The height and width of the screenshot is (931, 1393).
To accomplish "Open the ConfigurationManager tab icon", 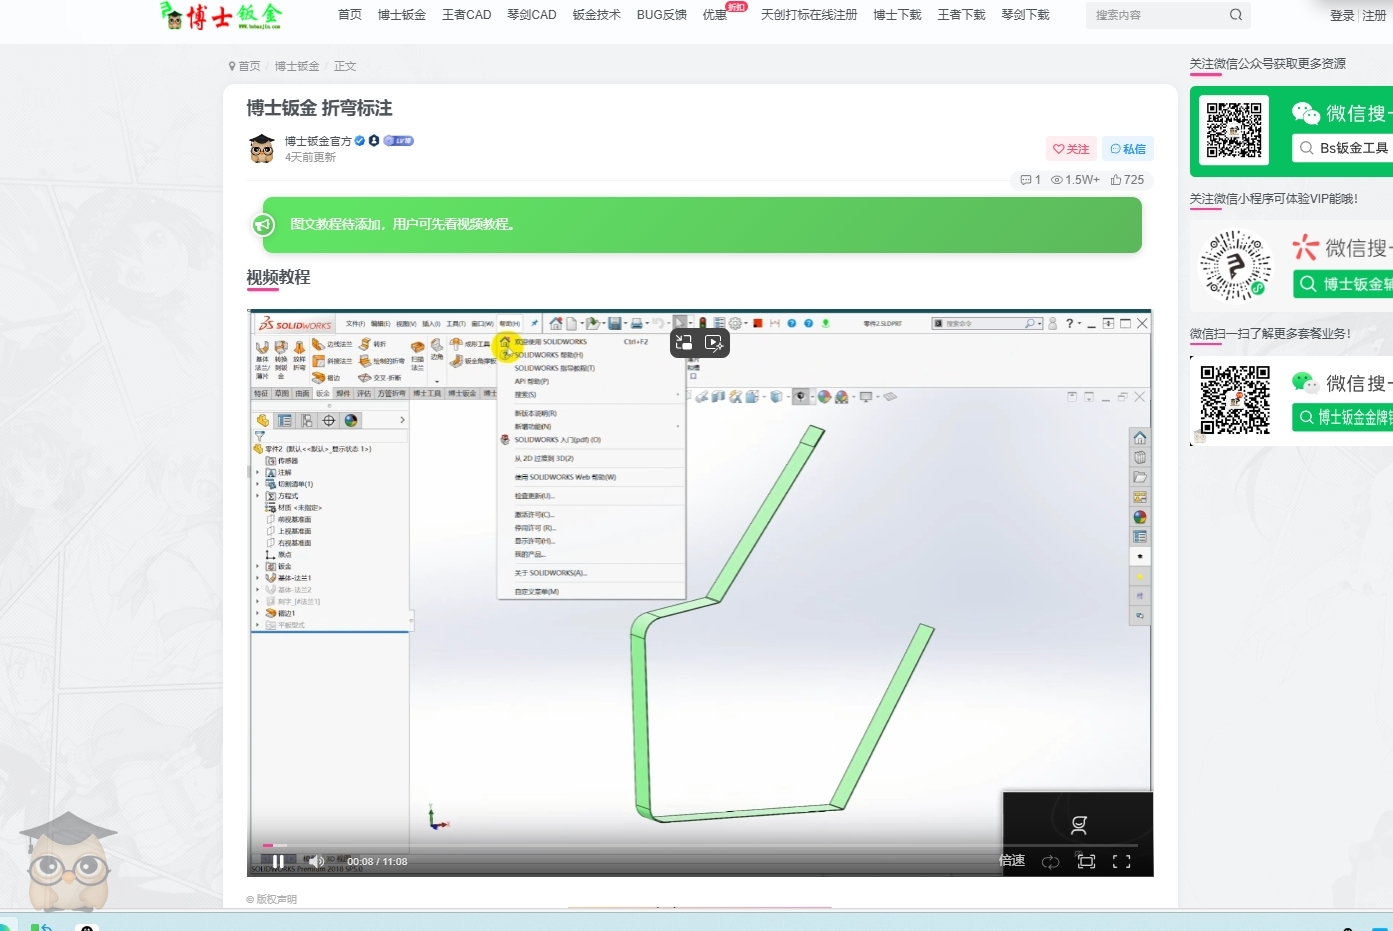I will [x=307, y=421].
